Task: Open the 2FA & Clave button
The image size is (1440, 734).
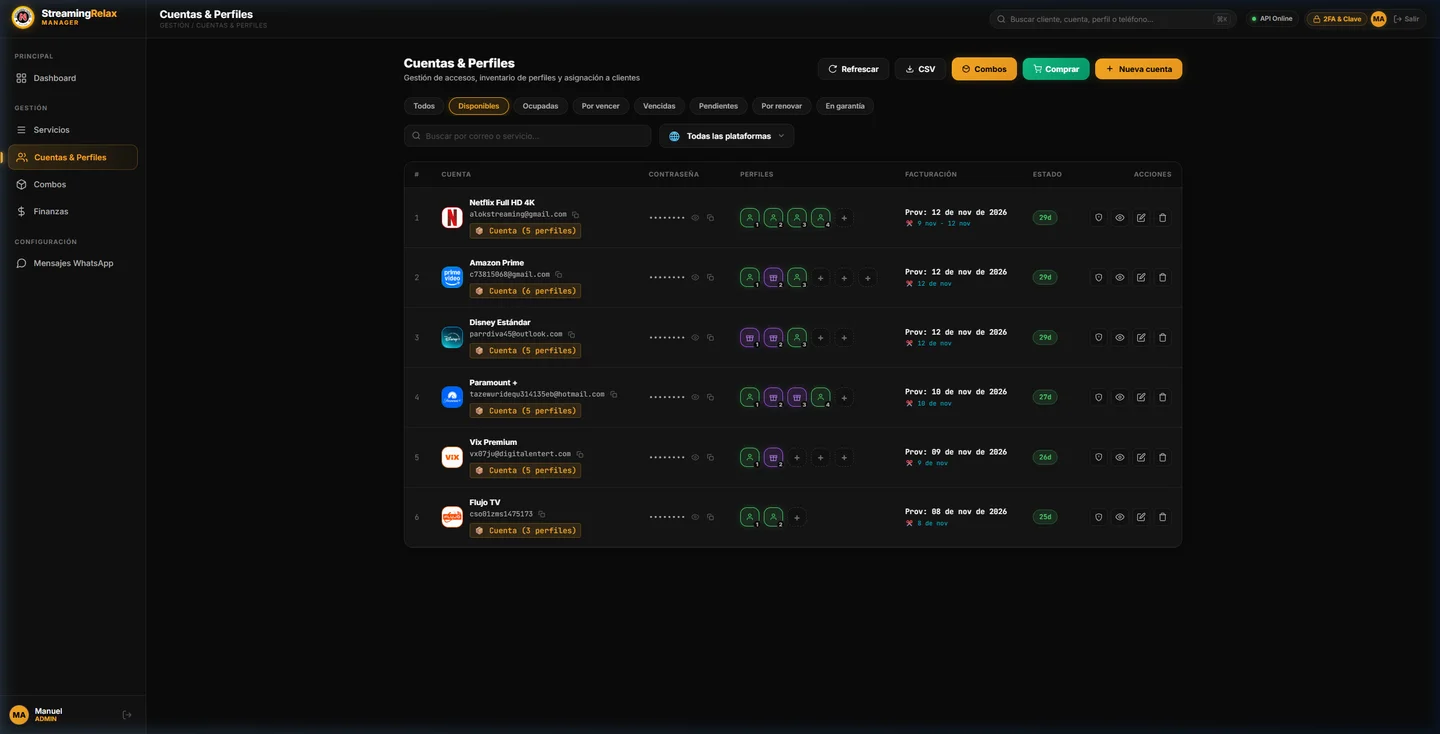Action: coord(1336,19)
